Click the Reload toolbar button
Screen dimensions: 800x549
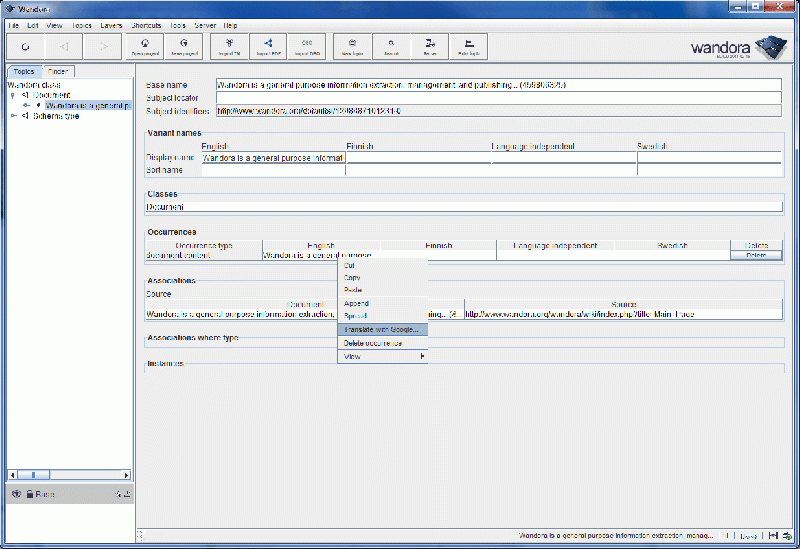click(25, 46)
